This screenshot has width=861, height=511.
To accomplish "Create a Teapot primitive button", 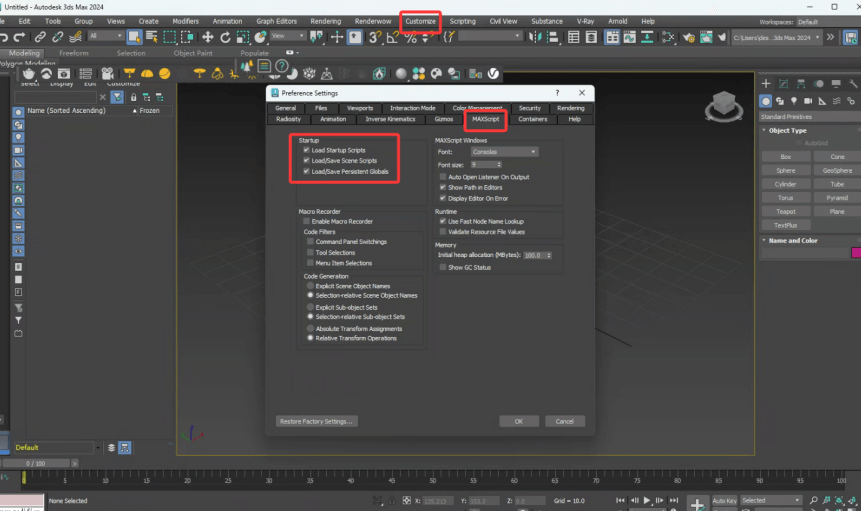I will pos(786,211).
